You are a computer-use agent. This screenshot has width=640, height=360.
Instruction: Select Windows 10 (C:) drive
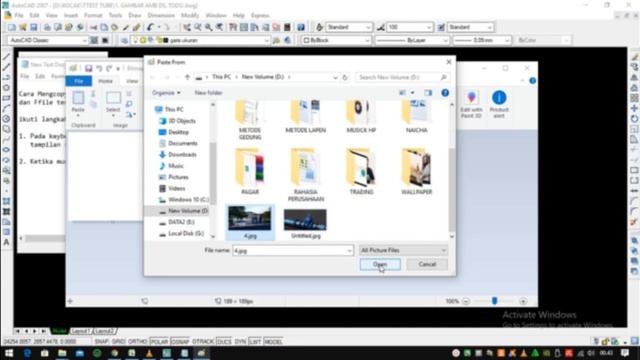pyautogui.click(x=188, y=200)
